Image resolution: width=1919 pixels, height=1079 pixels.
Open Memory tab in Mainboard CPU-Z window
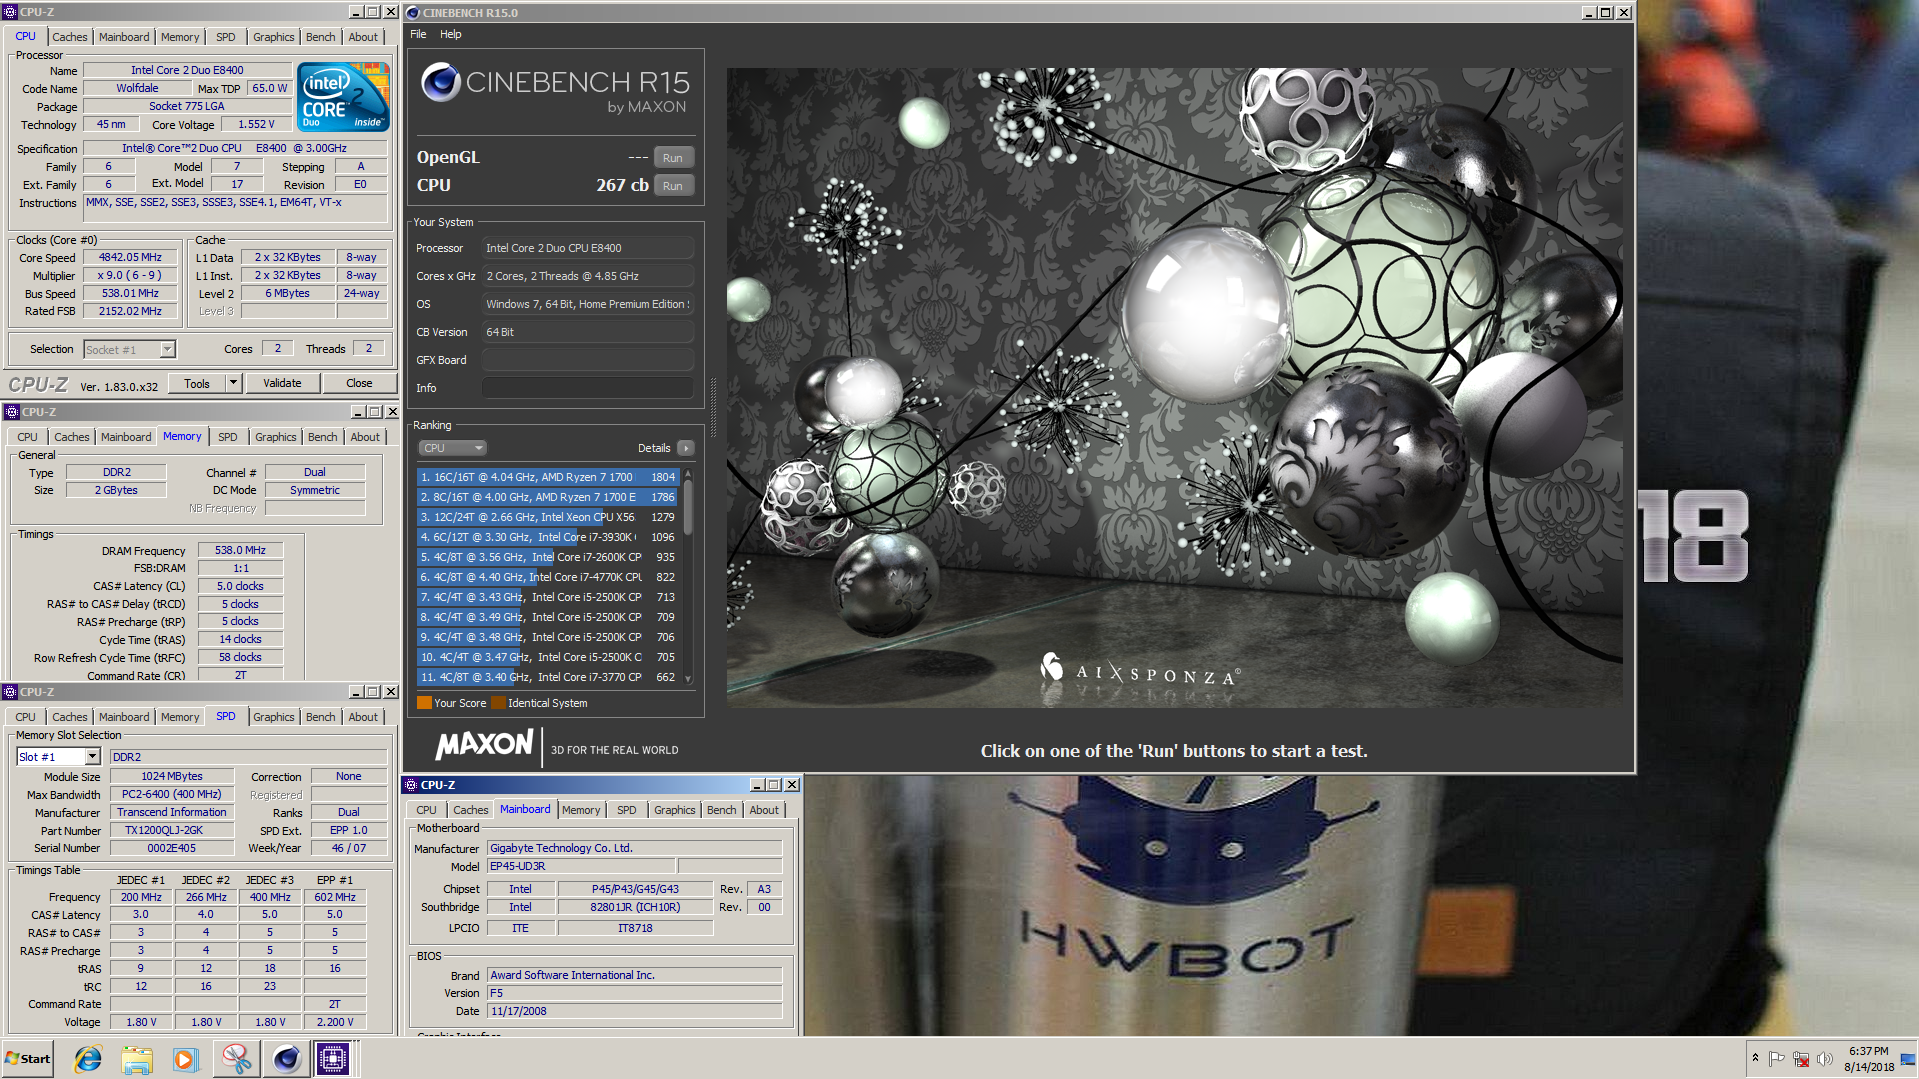coord(581,810)
